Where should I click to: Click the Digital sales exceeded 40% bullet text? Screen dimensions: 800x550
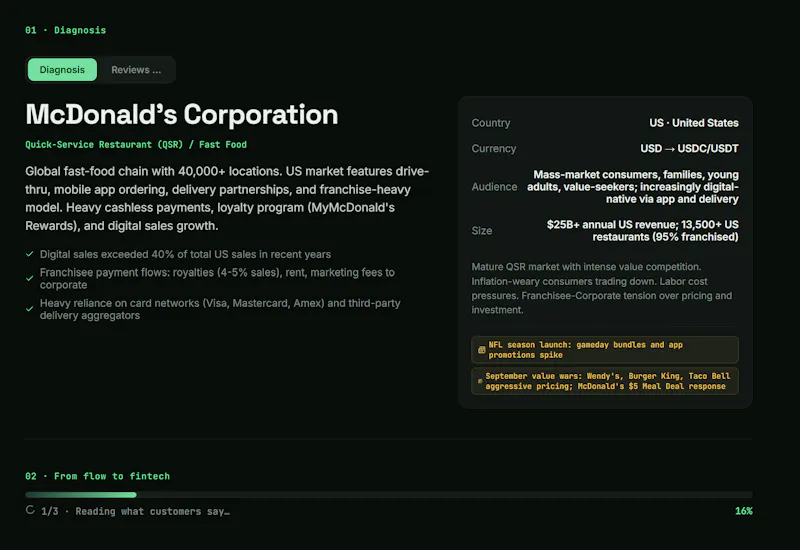pos(185,254)
